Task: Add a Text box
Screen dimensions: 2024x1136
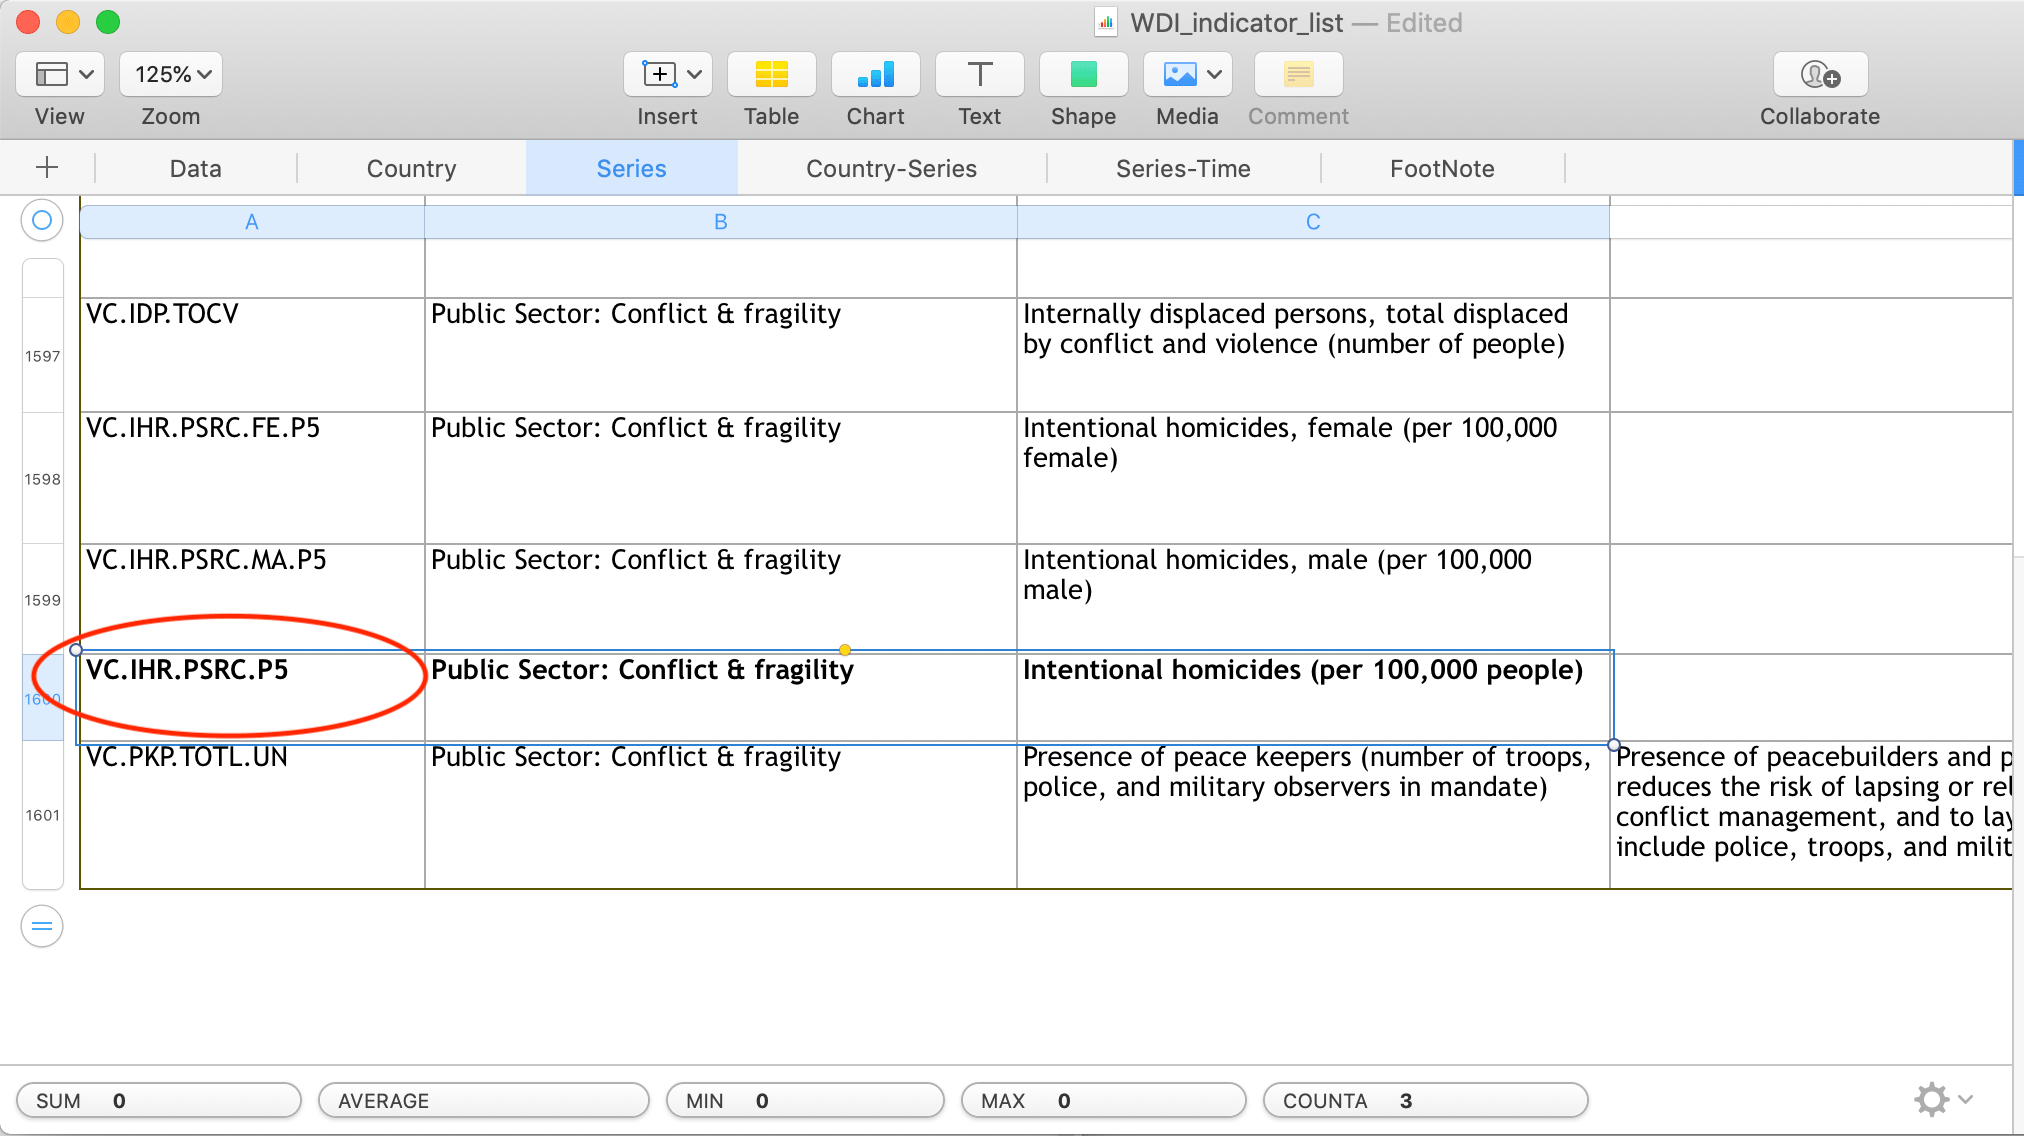Action: (979, 75)
